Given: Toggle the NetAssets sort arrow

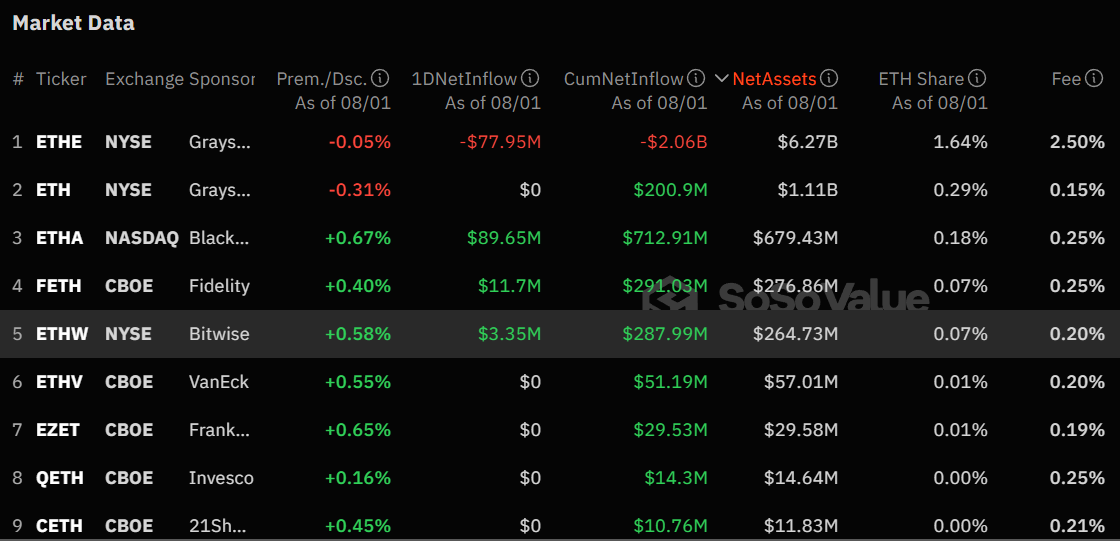Looking at the screenshot, I should pos(721,79).
